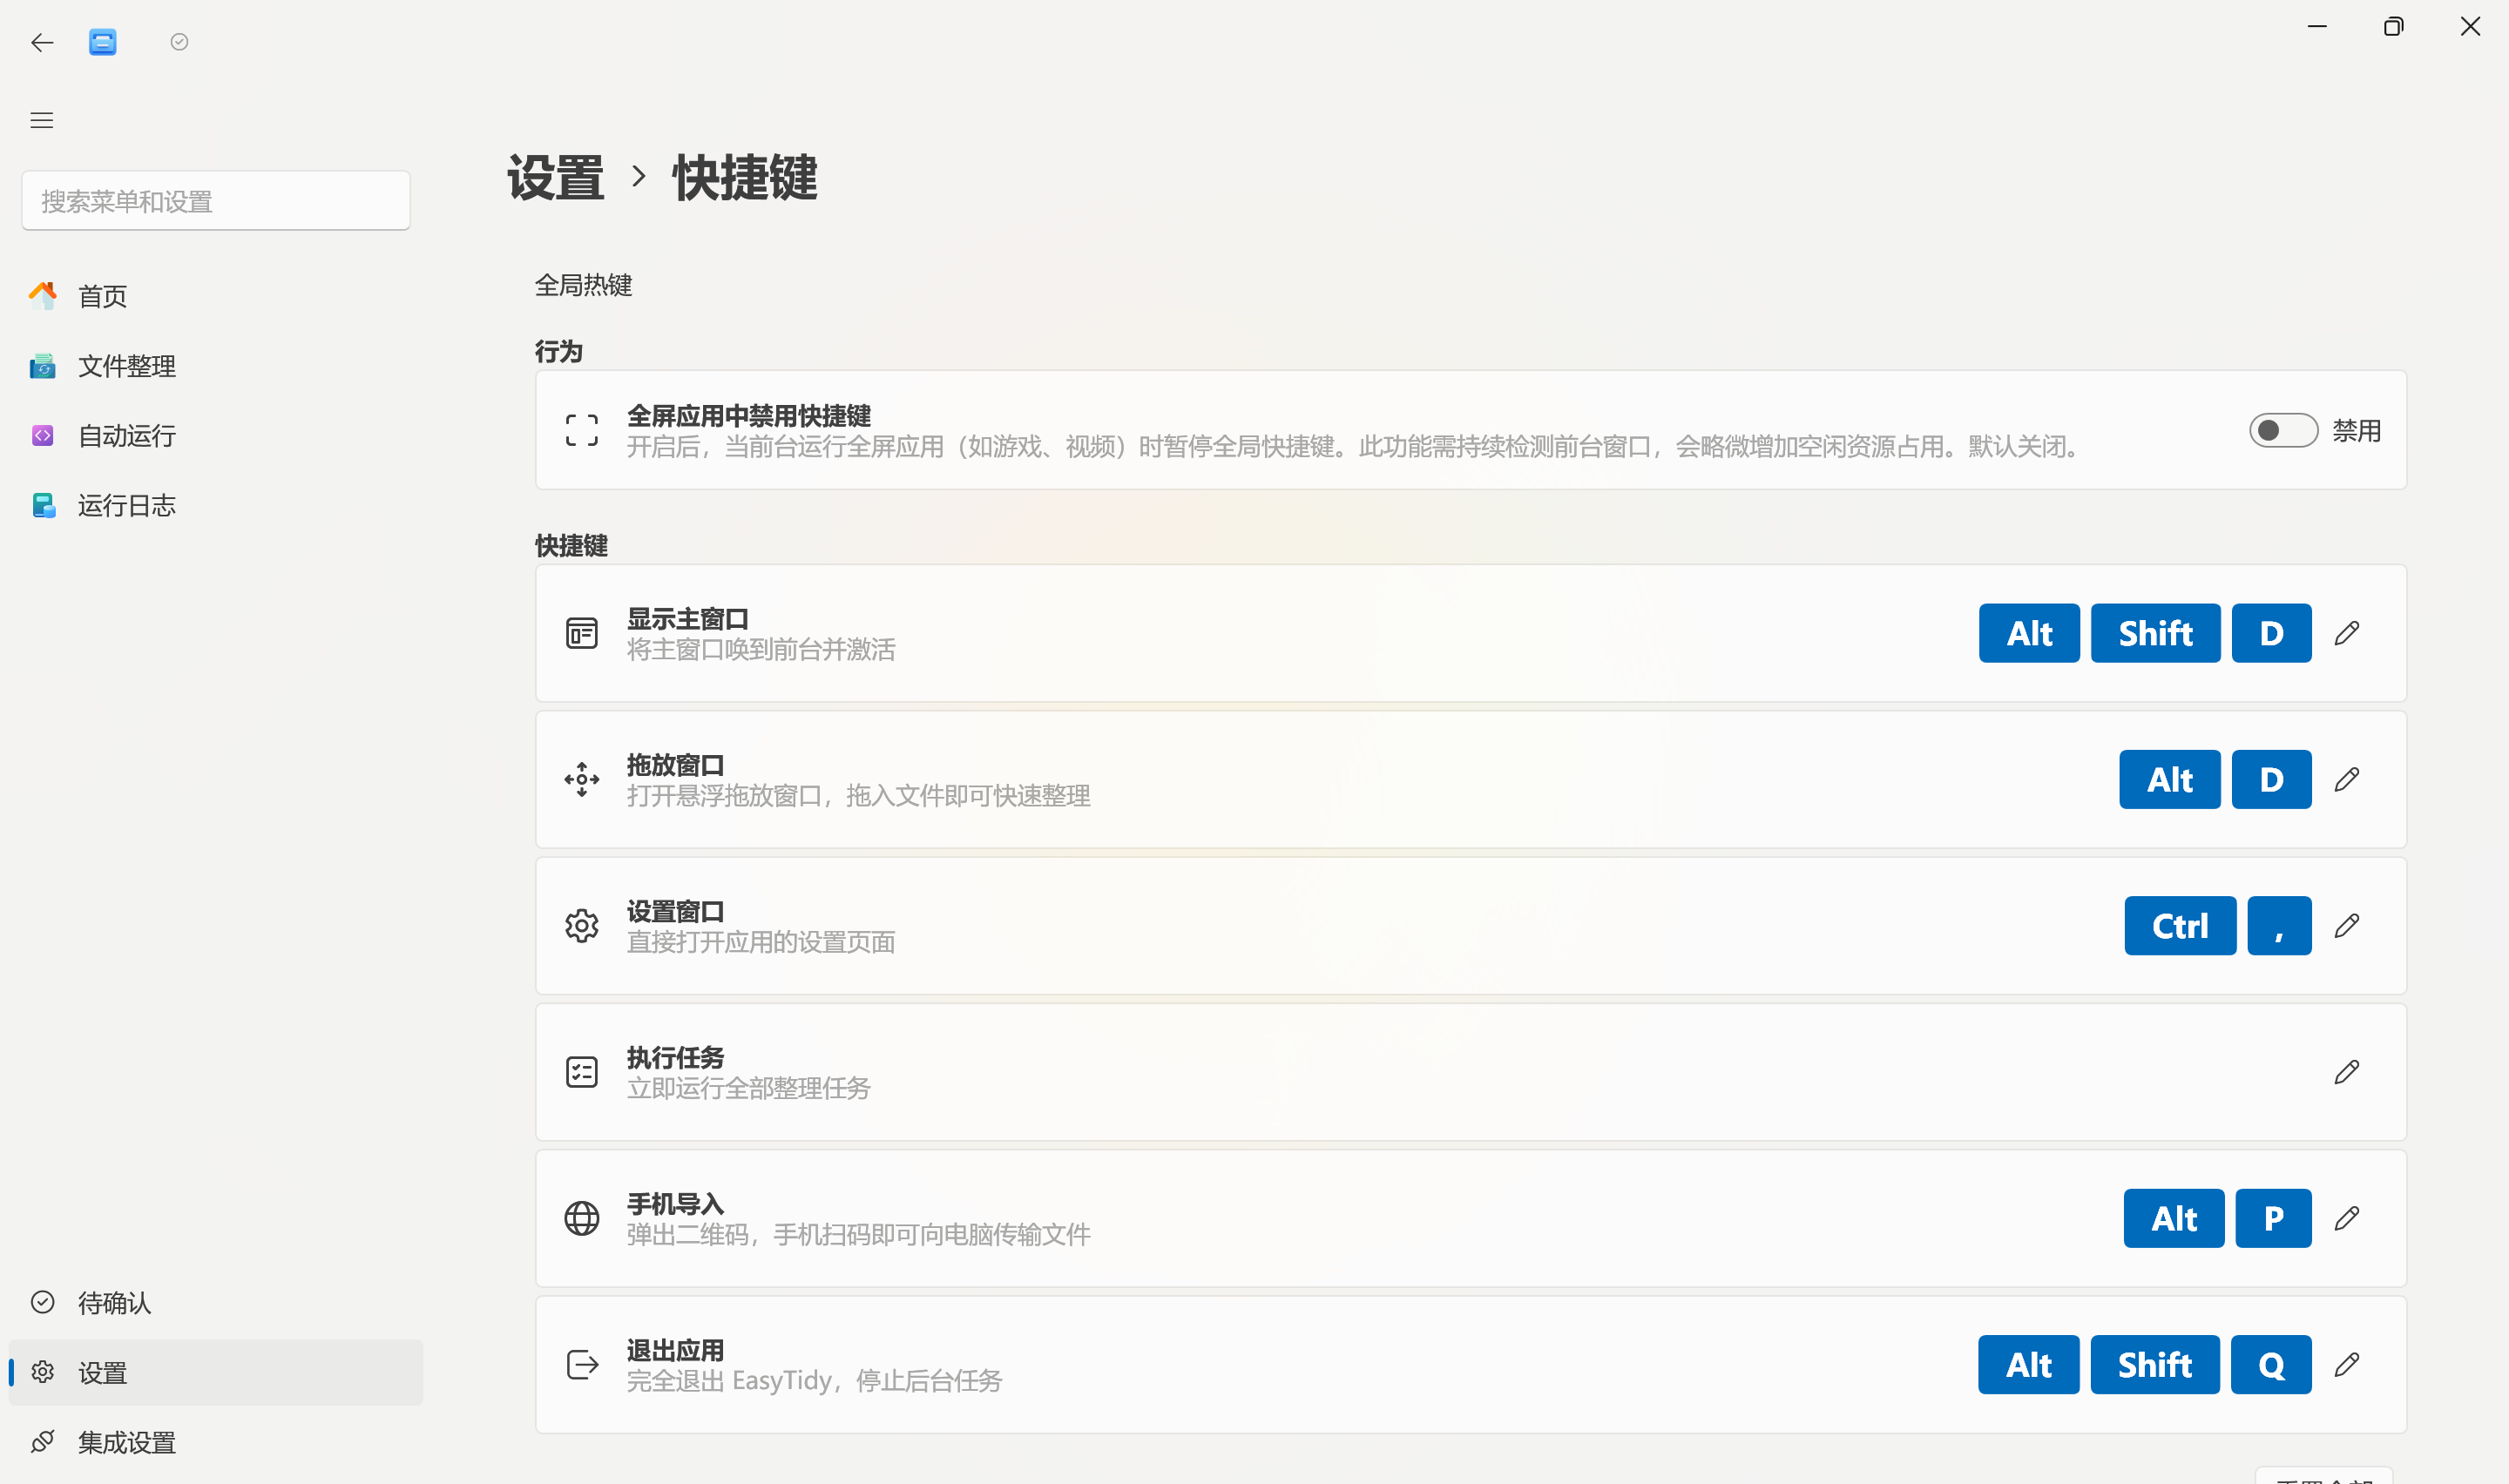The width and height of the screenshot is (2509, 1484).
Task: Toggle 全屏应用中禁用快捷键 switch
Action: [2284, 431]
